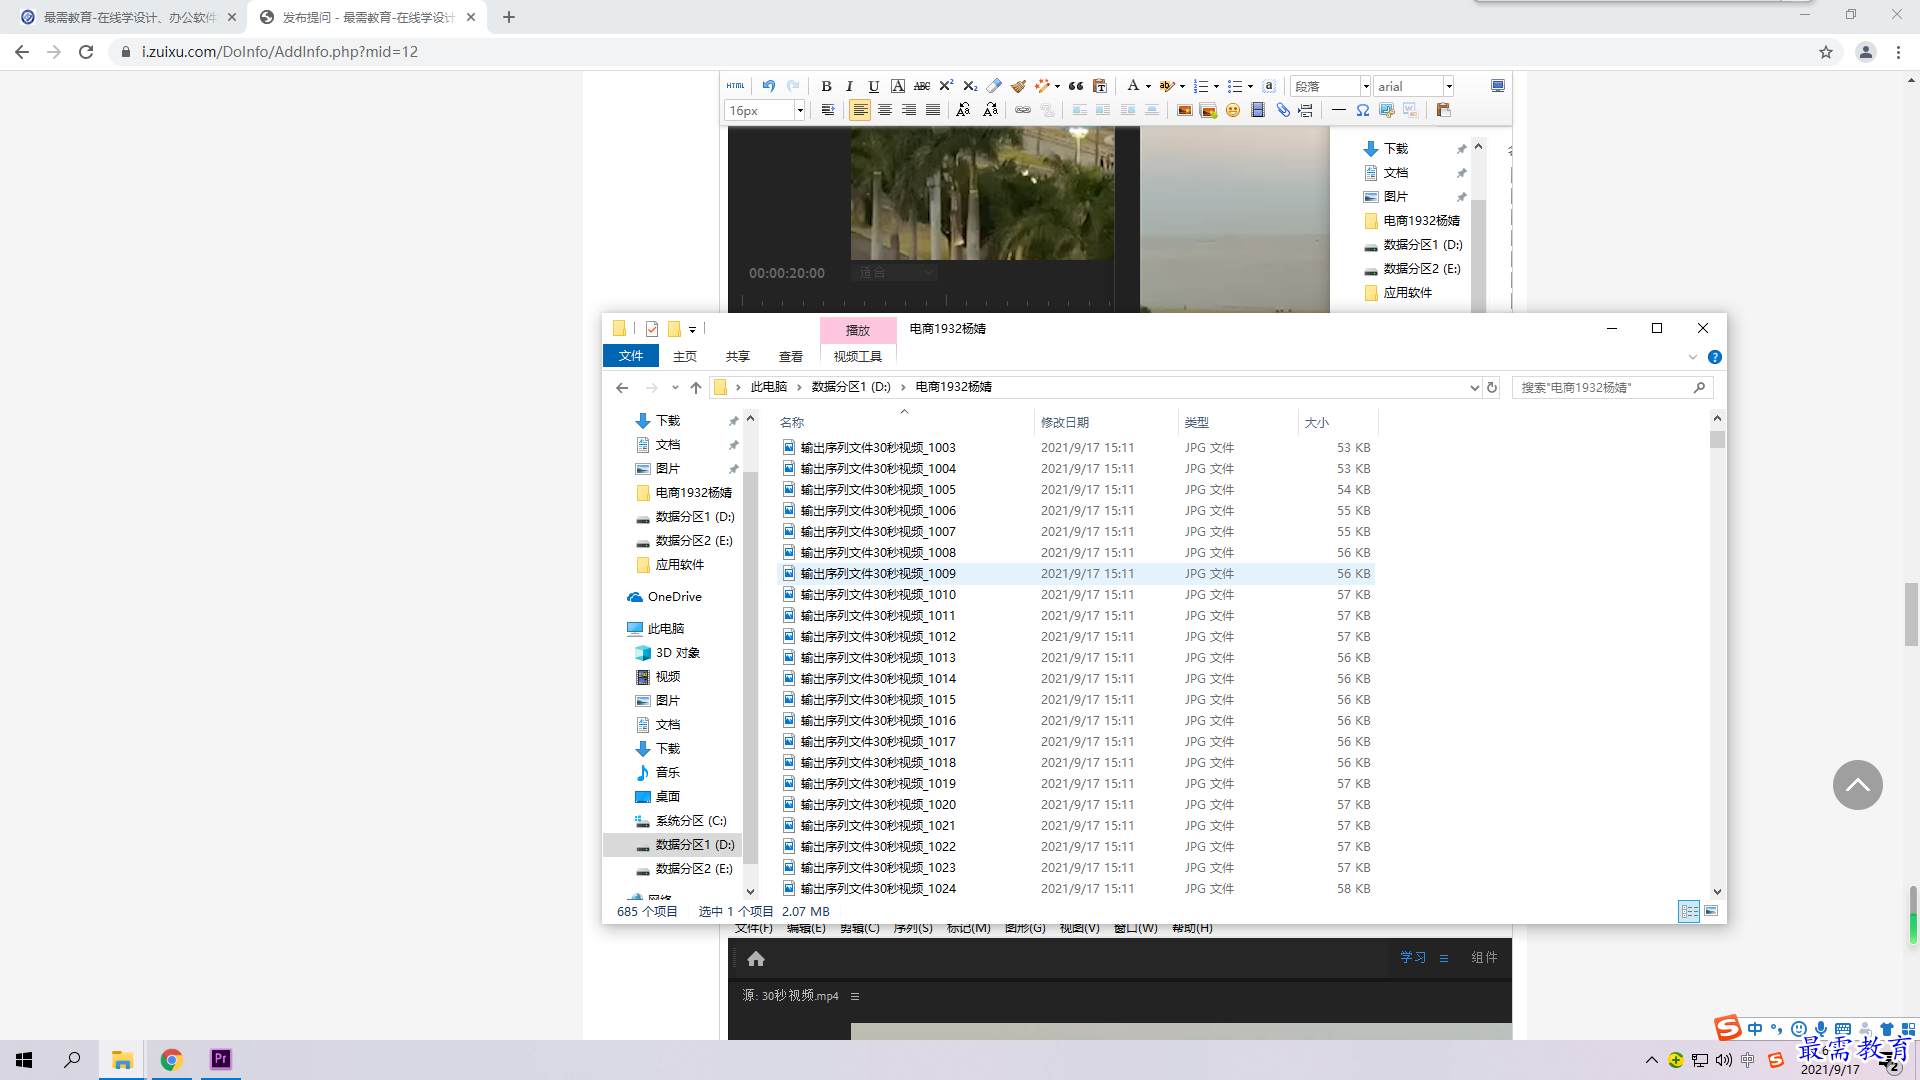Select the format brush icon
The height and width of the screenshot is (1080, 1920).
tap(1018, 86)
